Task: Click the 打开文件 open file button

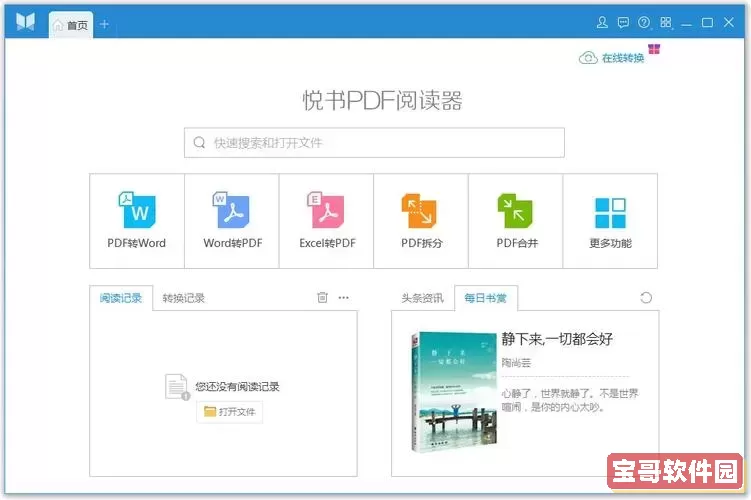Action: 229,411
